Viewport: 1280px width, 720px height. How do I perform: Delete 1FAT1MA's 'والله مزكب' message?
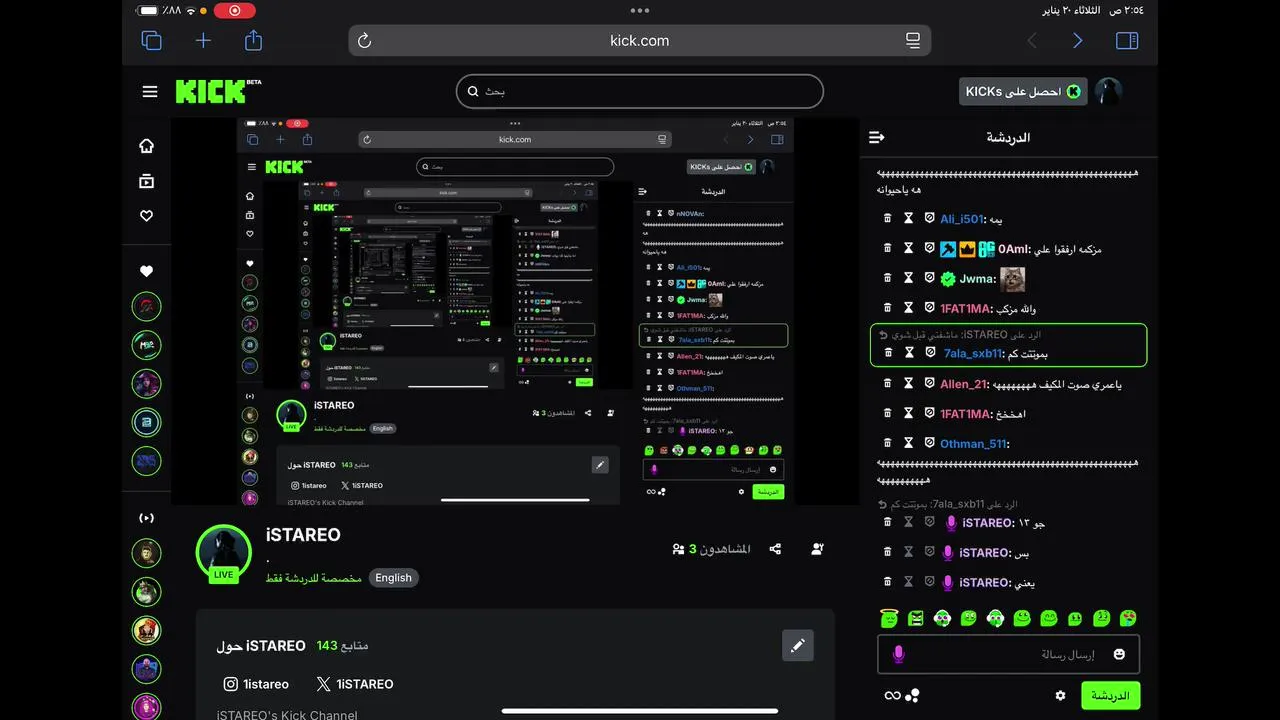point(887,308)
